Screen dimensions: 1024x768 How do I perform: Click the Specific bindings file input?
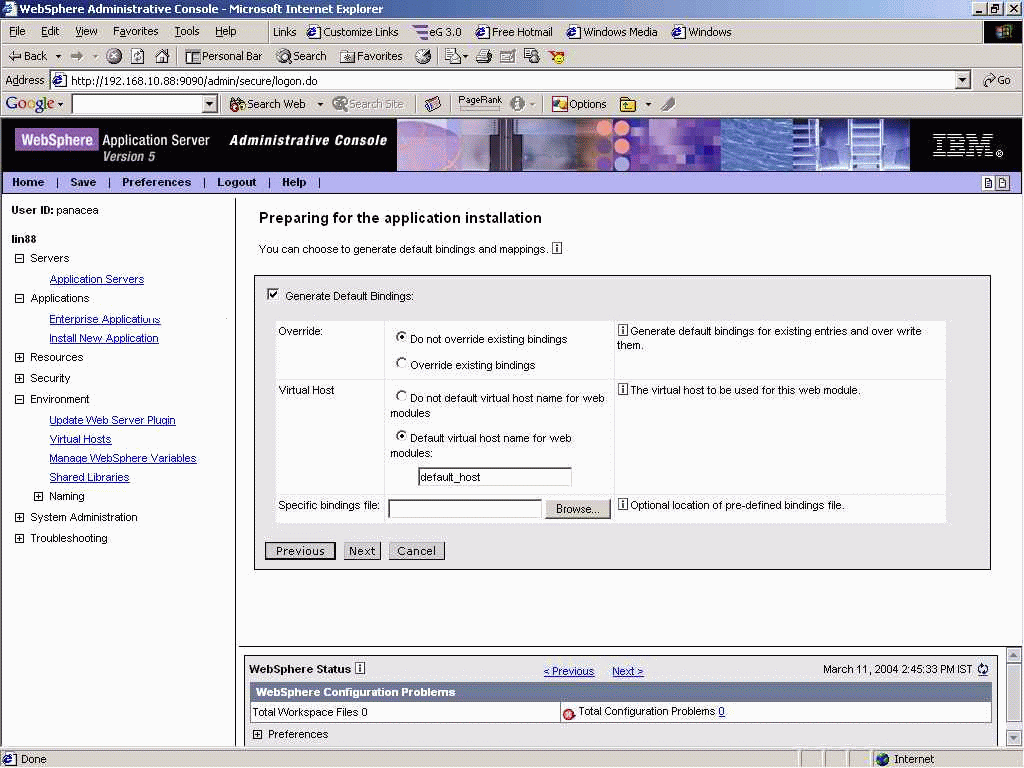point(464,508)
